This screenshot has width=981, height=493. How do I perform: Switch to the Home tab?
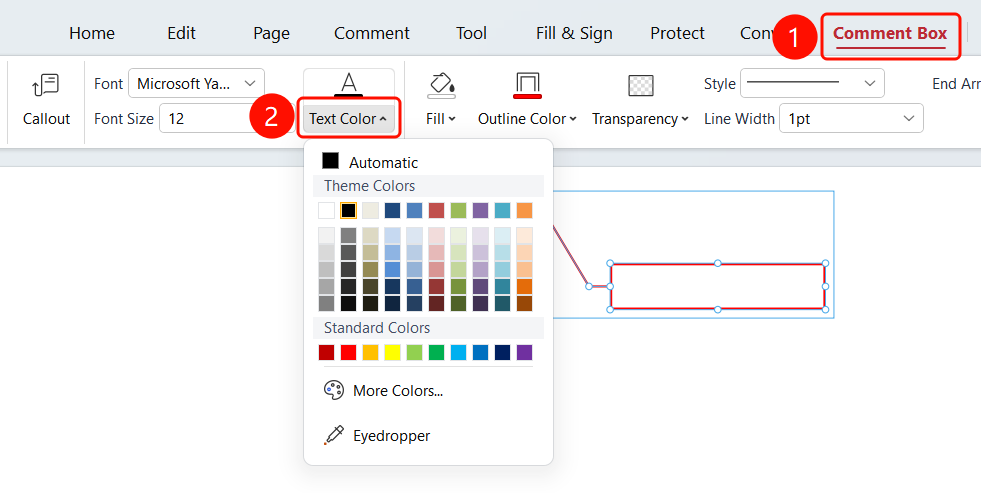pyautogui.click(x=92, y=33)
